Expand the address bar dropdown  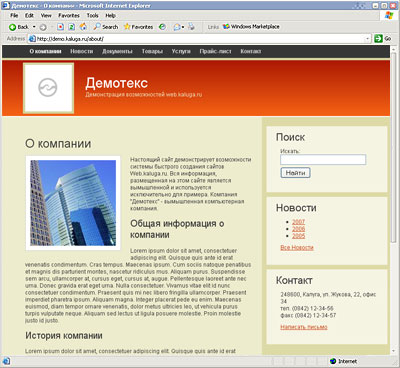pos(367,39)
